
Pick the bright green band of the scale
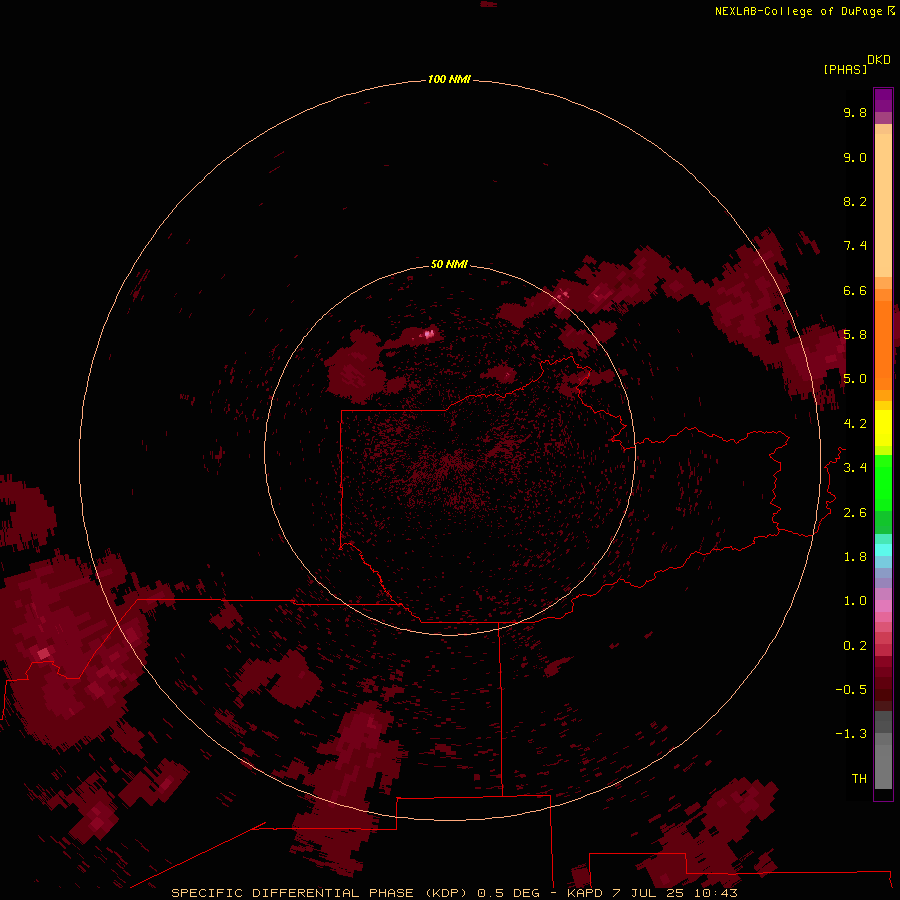pos(883,482)
